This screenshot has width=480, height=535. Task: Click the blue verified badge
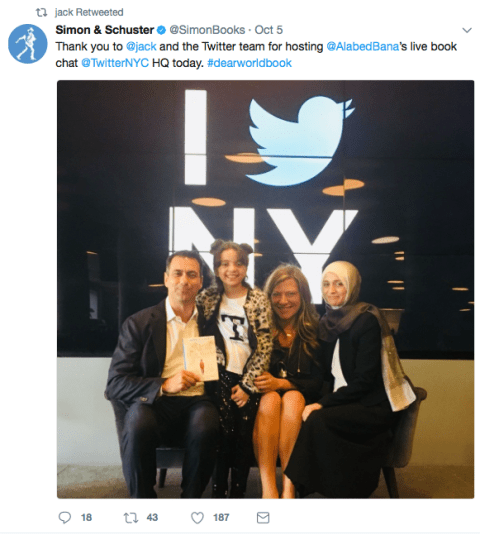pyautogui.click(x=161, y=30)
